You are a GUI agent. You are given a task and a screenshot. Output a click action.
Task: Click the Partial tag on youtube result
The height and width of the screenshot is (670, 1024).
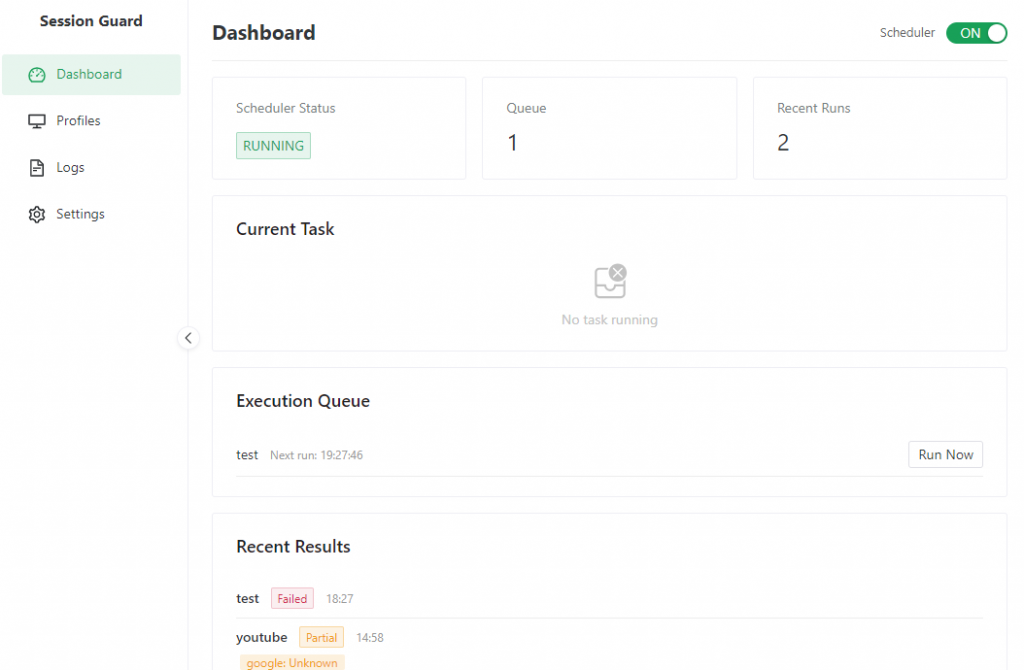click(321, 638)
